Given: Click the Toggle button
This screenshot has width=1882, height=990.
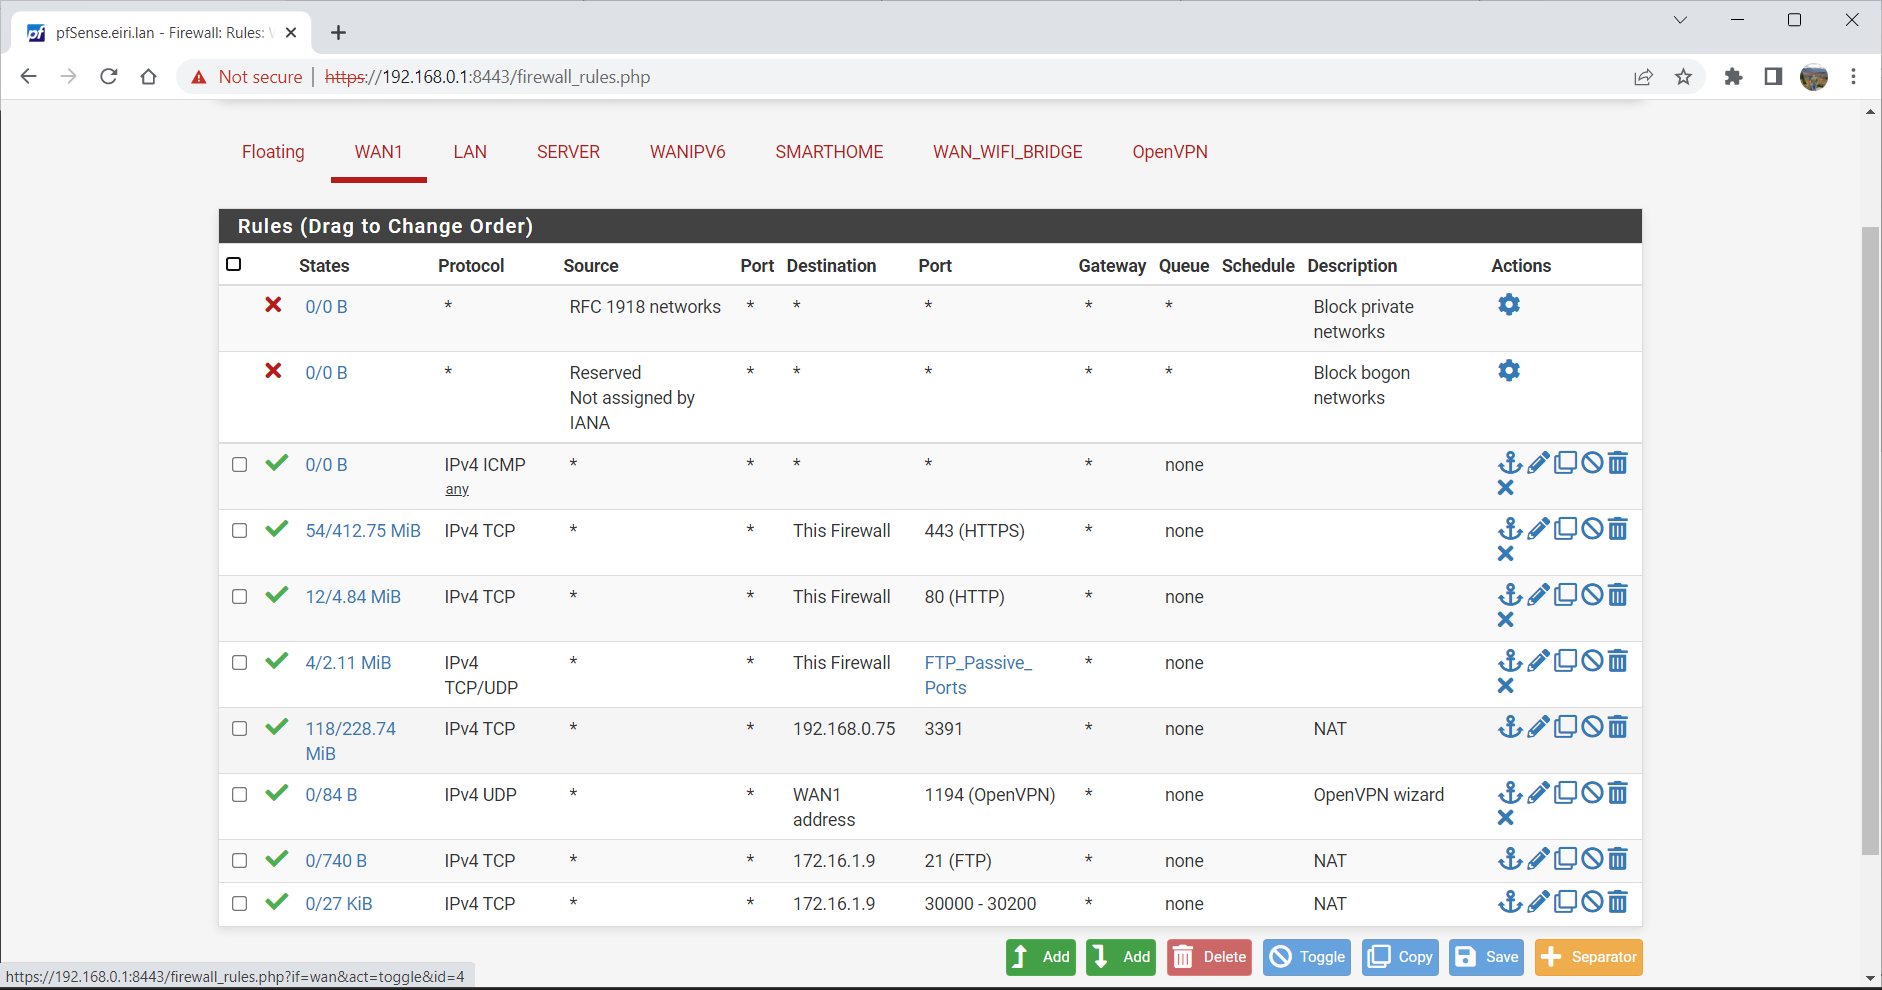Looking at the screenshot, I should [1307, 957].
